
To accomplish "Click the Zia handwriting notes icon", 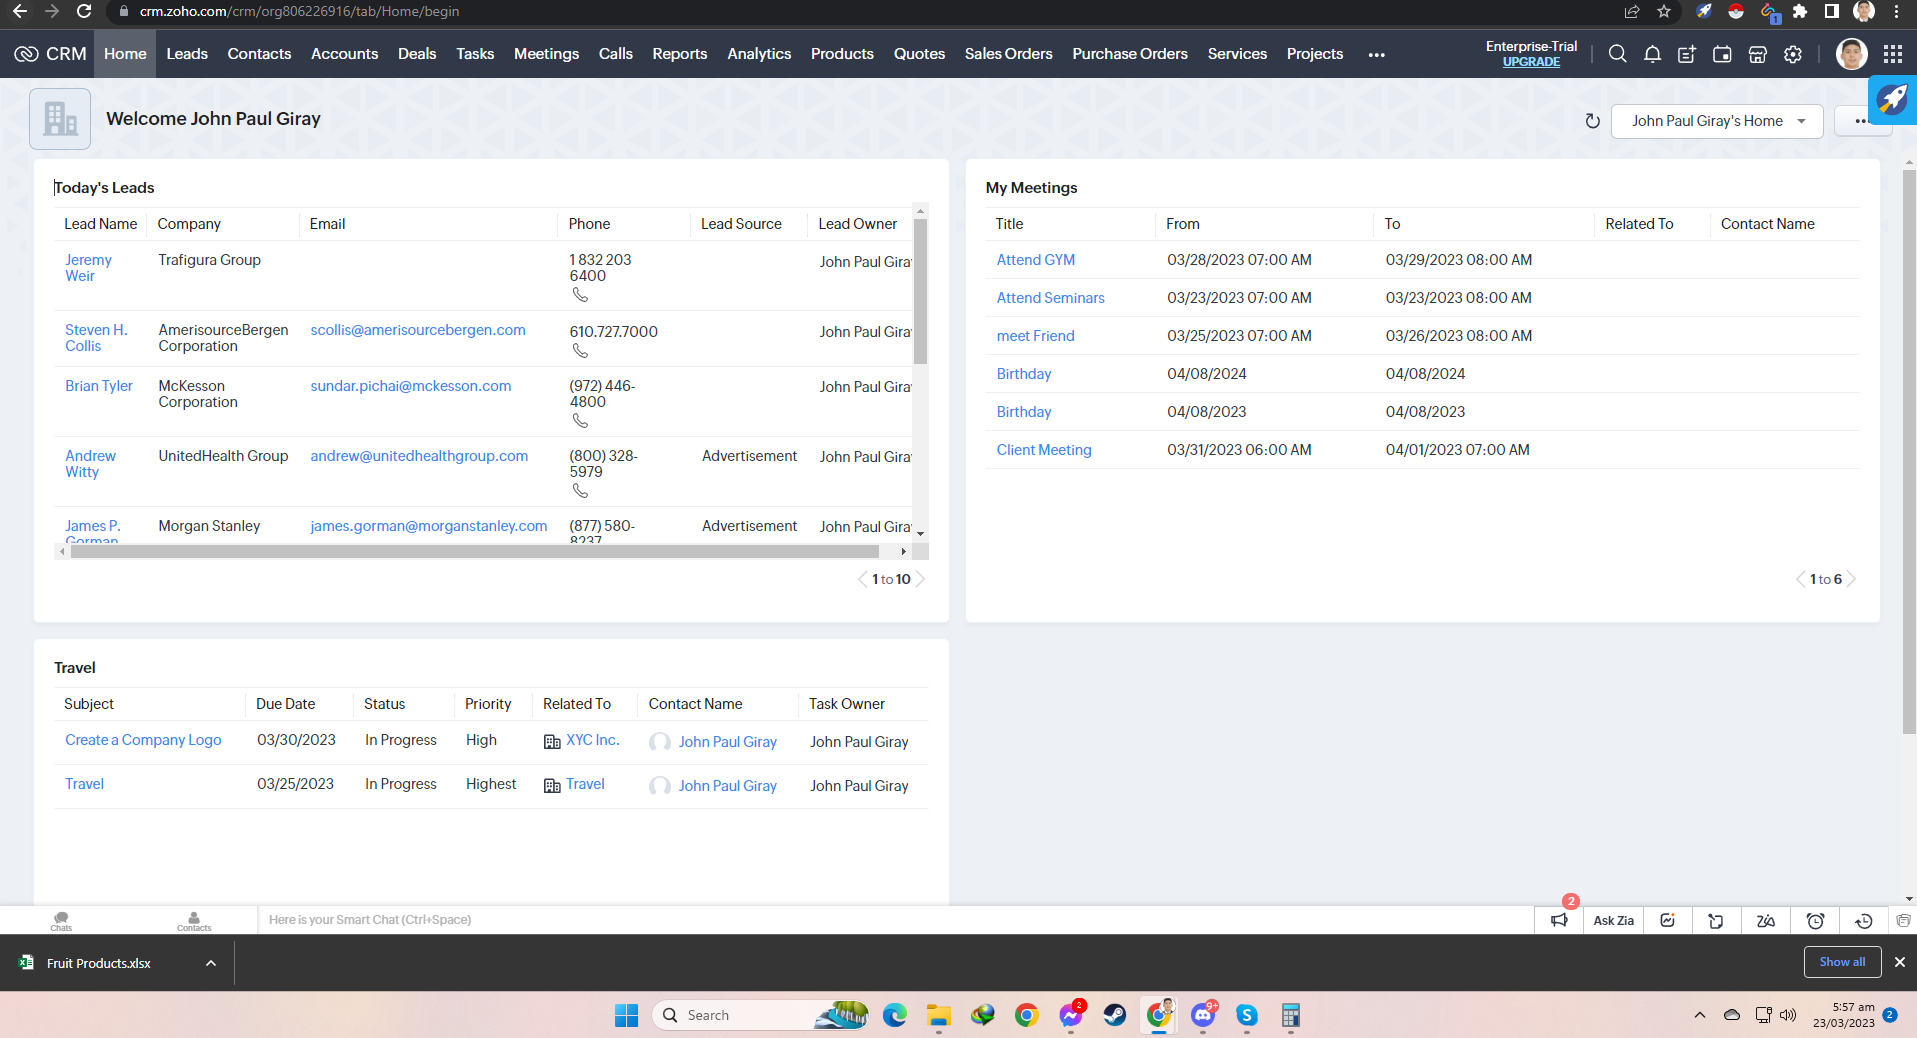I will tap(1766, 921).
